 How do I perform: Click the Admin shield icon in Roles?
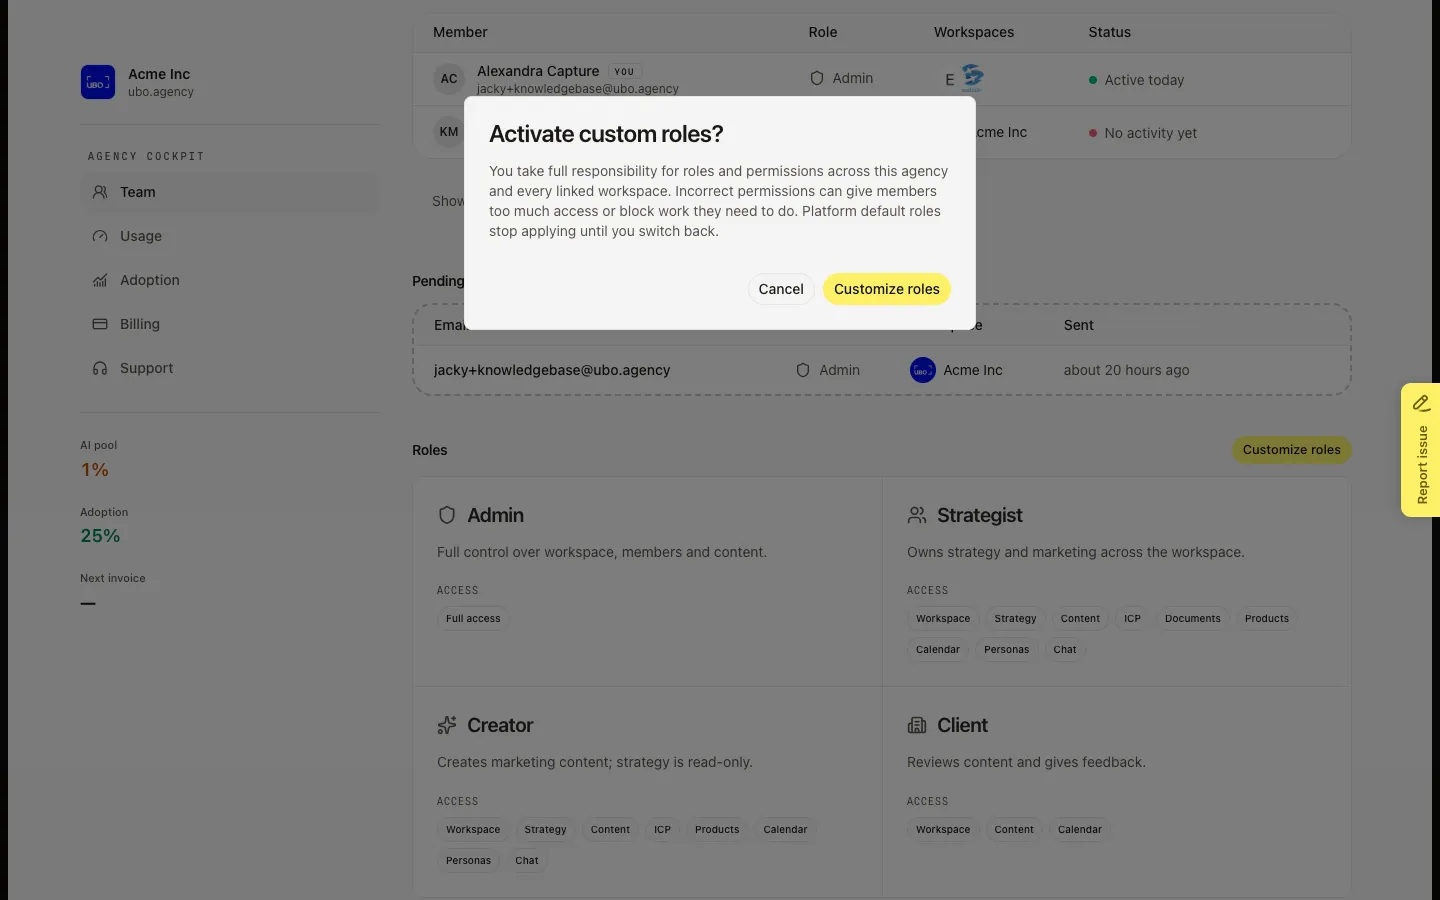point(447,515)
